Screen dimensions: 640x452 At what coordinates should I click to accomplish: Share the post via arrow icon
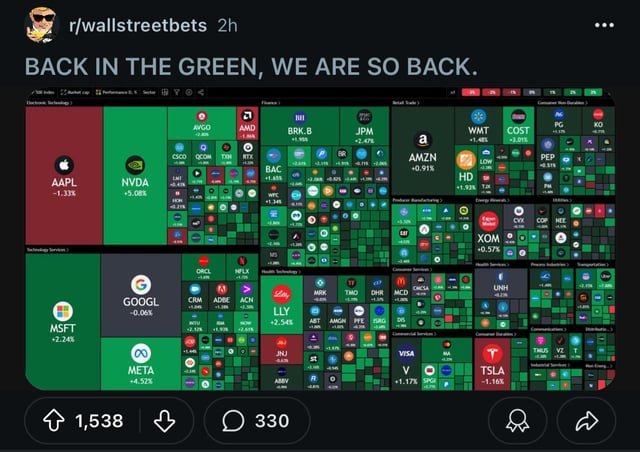coord(587,421)
